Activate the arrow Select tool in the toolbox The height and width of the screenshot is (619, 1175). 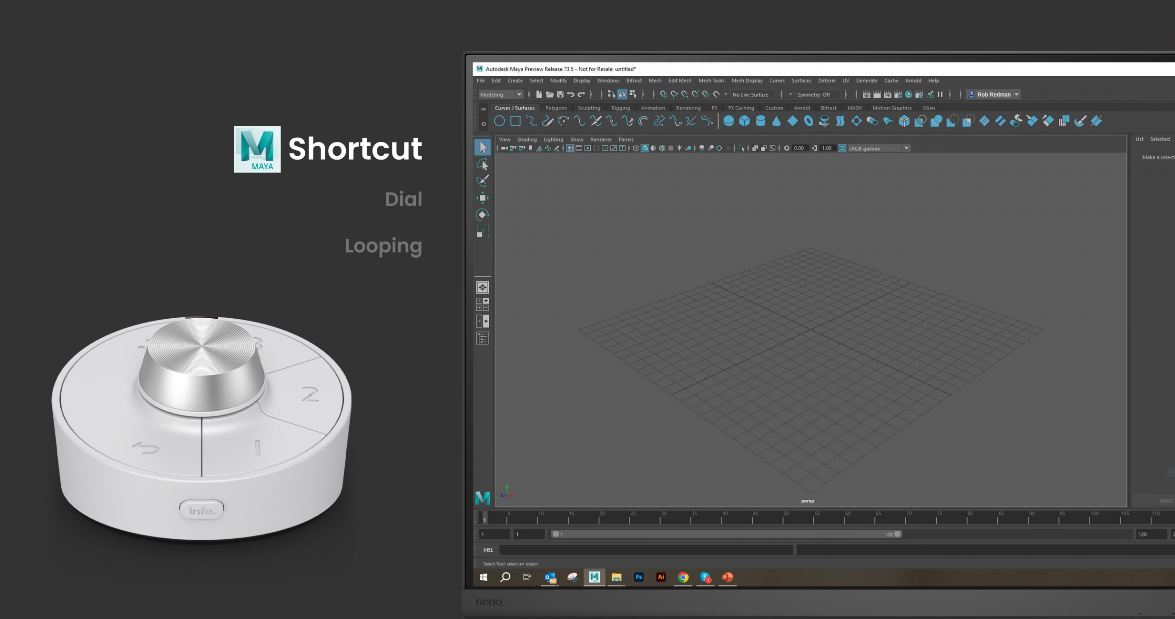point(483,147)
